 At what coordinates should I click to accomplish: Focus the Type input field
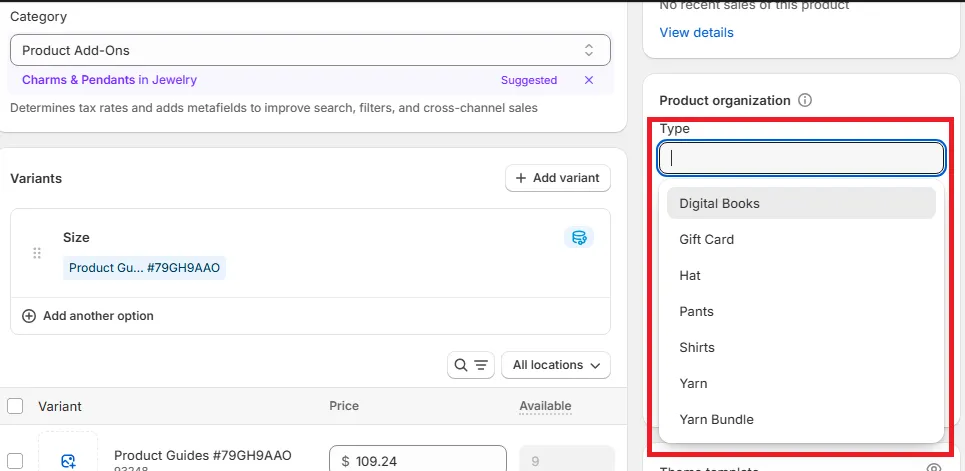801,158
